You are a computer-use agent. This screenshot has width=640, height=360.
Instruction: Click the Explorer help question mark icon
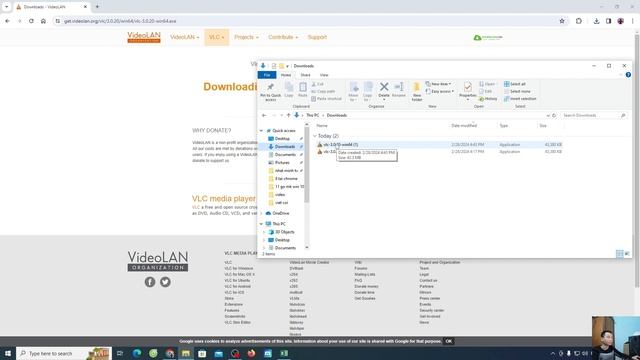628,75
